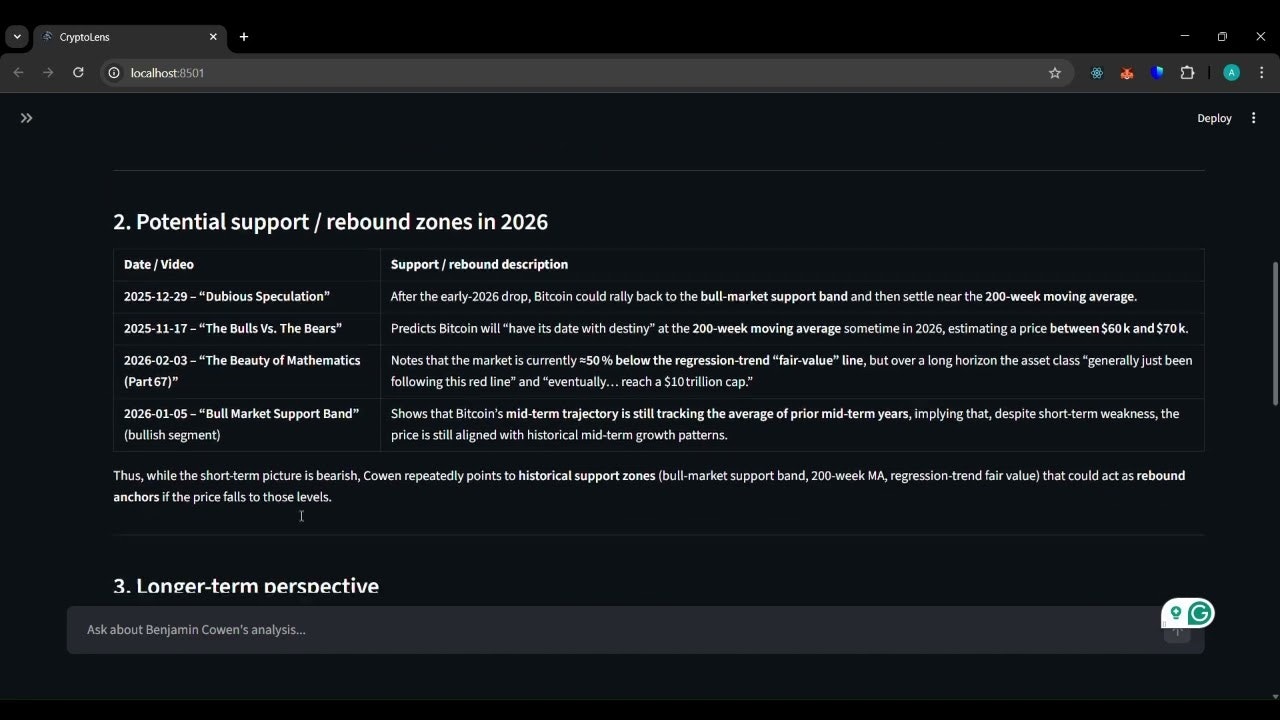Viewport: 1280px width, 720px height.
Task: Select the "Bull Market Support Band" cell
Action: click(247, 424)
